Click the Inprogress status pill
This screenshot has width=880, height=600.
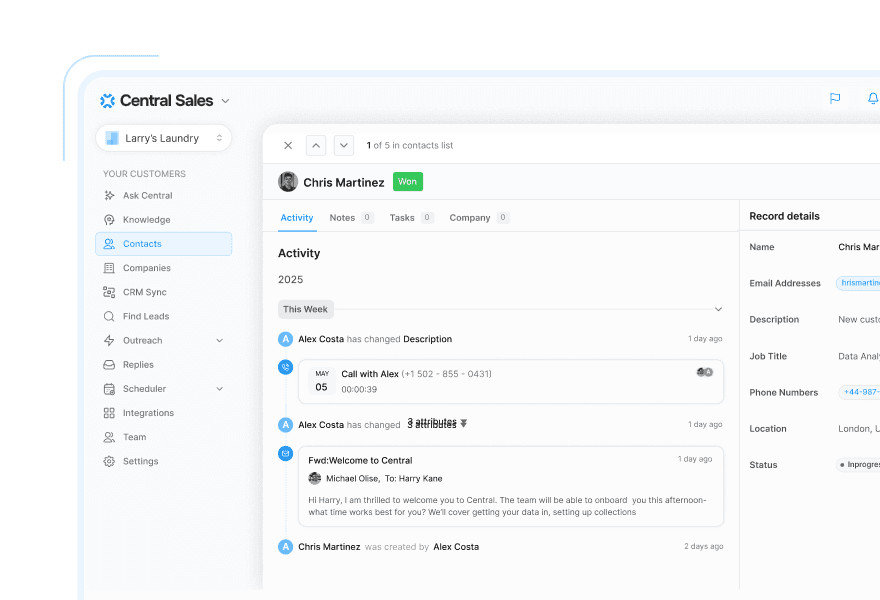(858, 465)
